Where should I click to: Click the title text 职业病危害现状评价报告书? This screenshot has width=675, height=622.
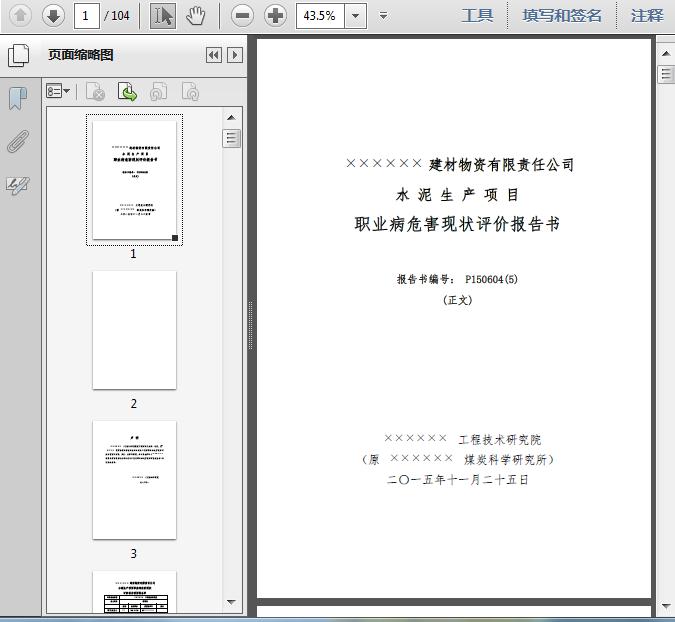coord(457,224)
